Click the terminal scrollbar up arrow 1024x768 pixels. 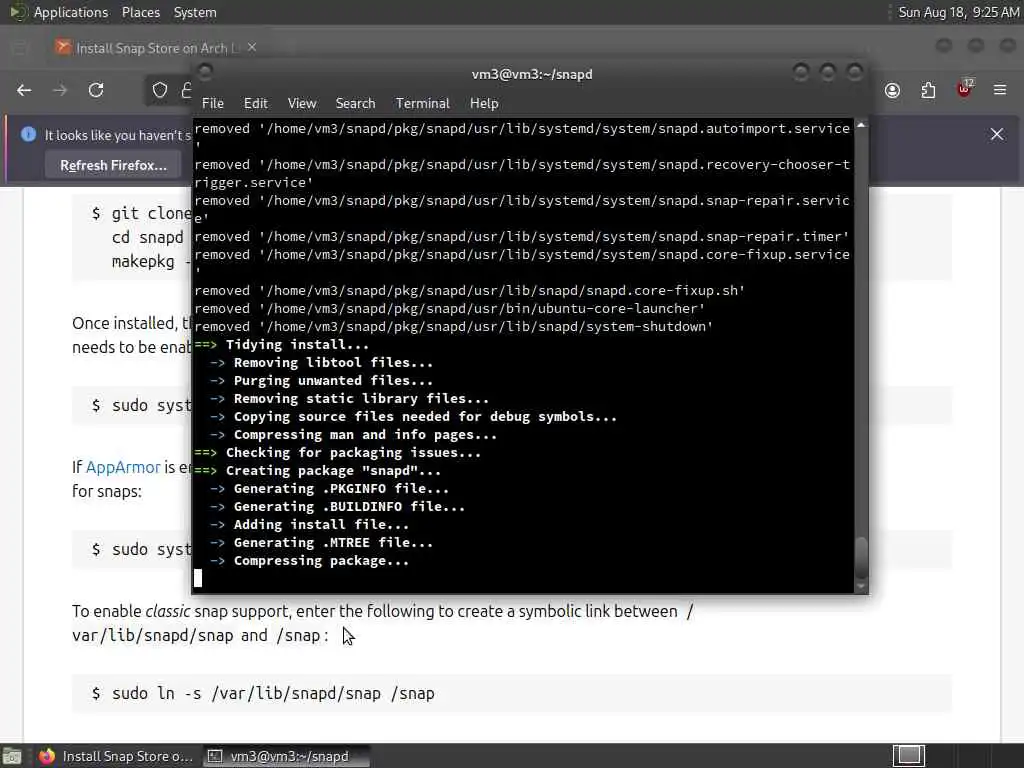861,125
